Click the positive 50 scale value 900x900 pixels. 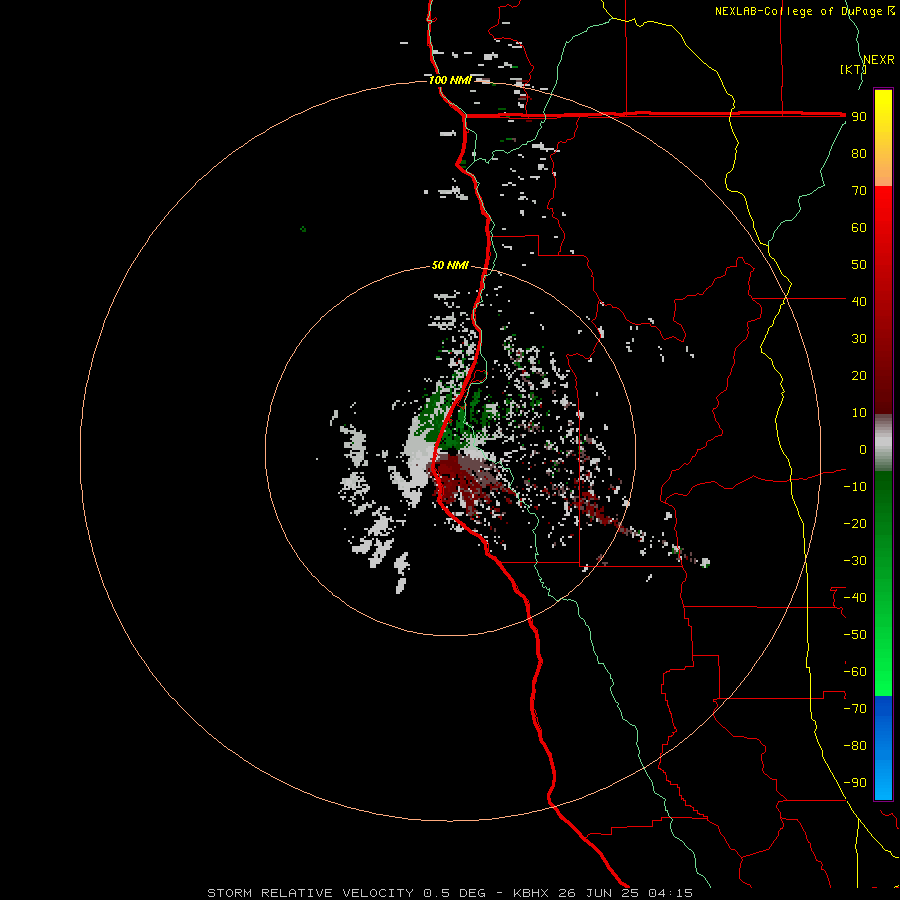(x=859, y=265)
